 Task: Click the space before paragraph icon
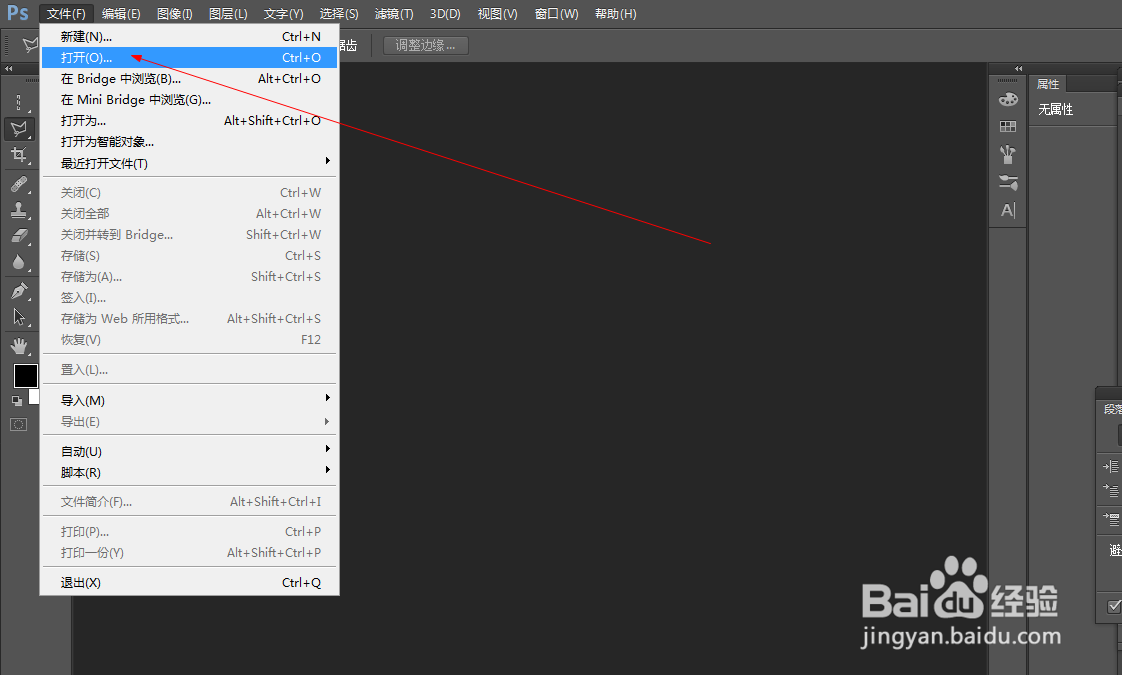[x=1111, y=519]
